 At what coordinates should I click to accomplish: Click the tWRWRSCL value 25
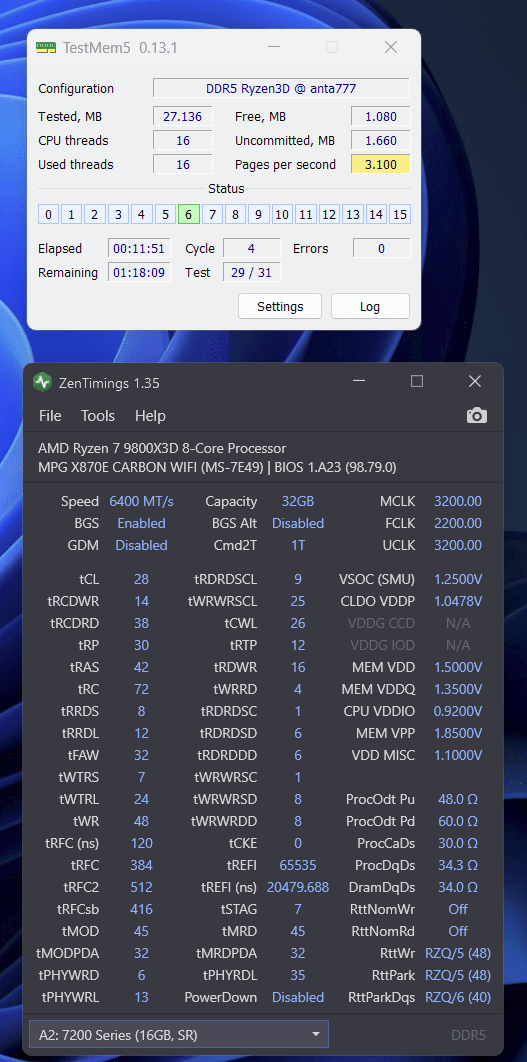pyautogui.click(x=298, y=601)
